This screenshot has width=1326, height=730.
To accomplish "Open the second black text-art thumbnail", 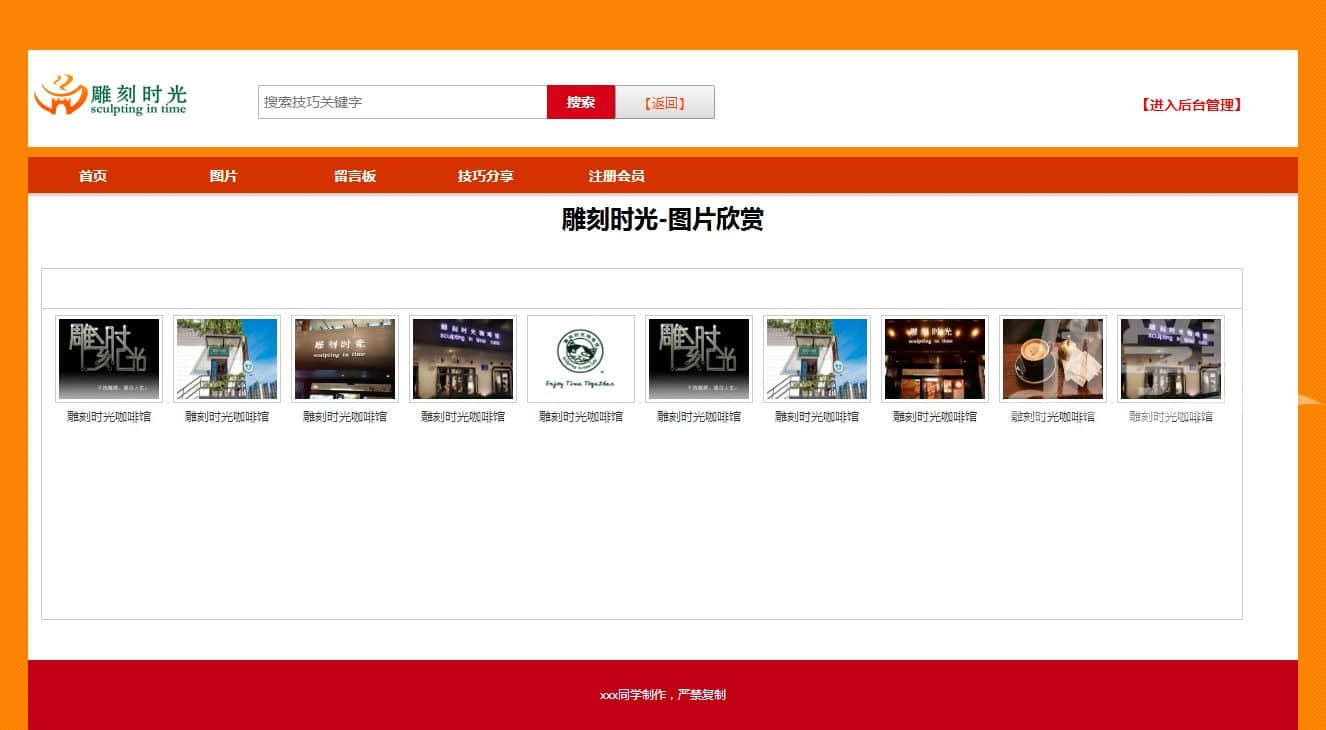I will coord(699,359).
